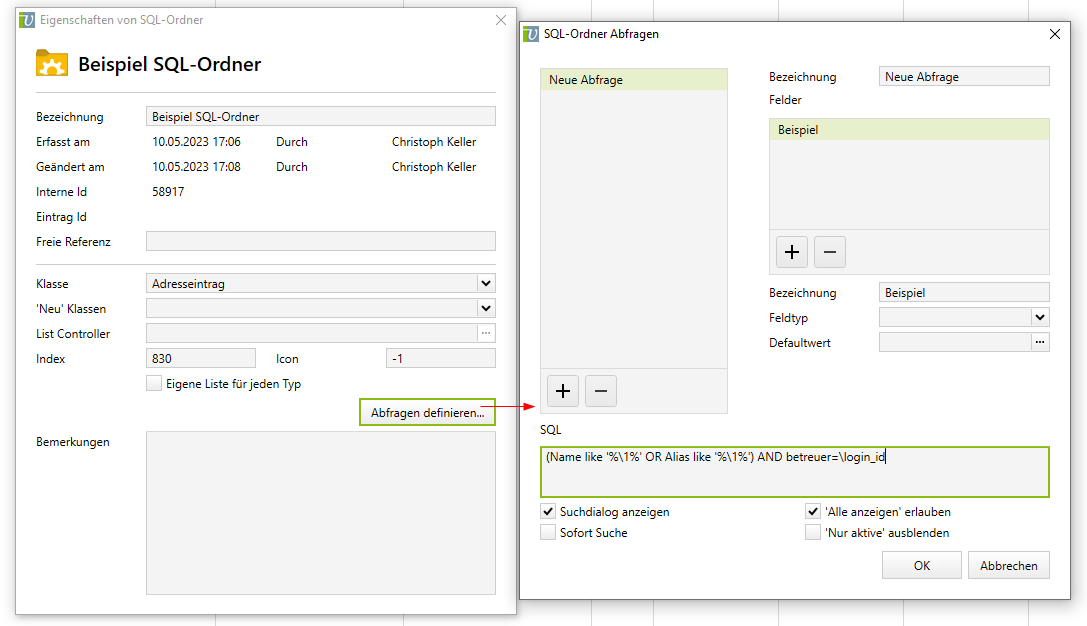This screenshot has width=1087, height=626.
Task: Close the SQL-Ordner Abfragen dialog
Action: 1054,34
